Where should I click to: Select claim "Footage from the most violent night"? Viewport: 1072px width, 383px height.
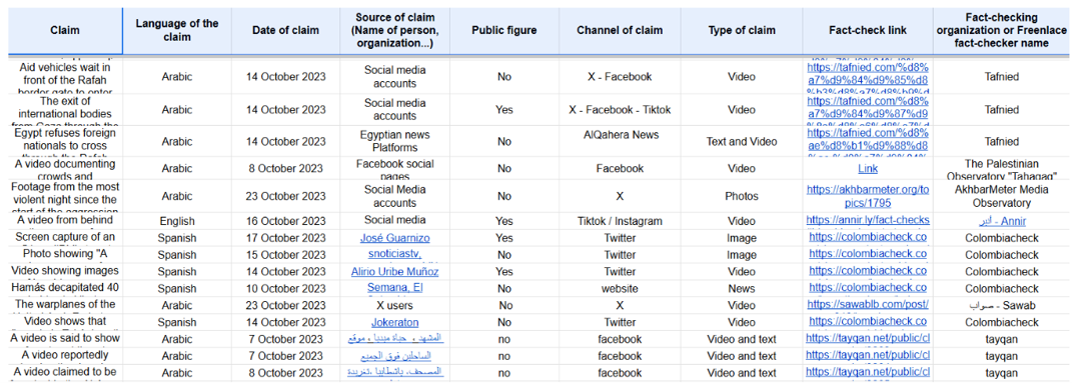tap(65, 196)
